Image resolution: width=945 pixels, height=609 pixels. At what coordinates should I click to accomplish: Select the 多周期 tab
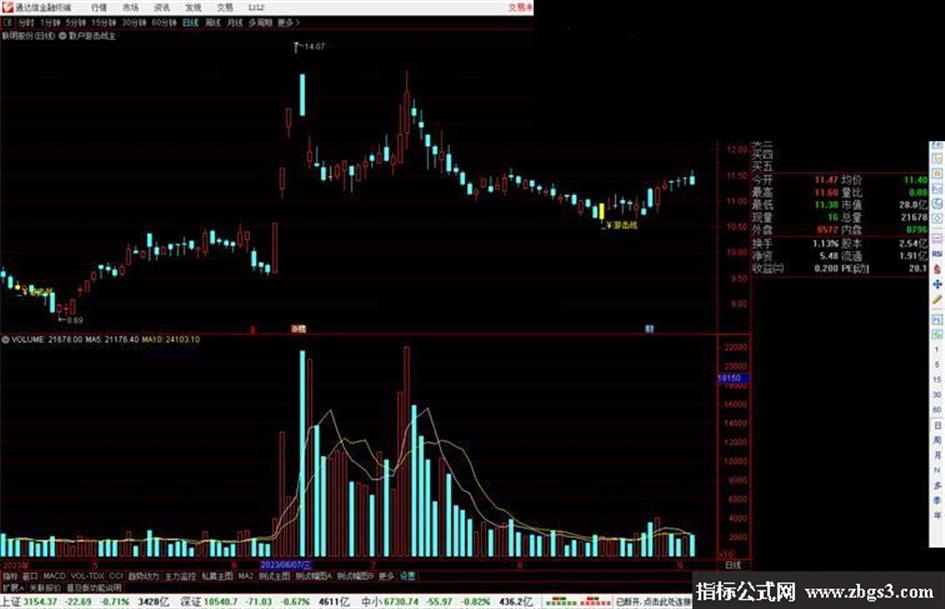coord(260,22)
